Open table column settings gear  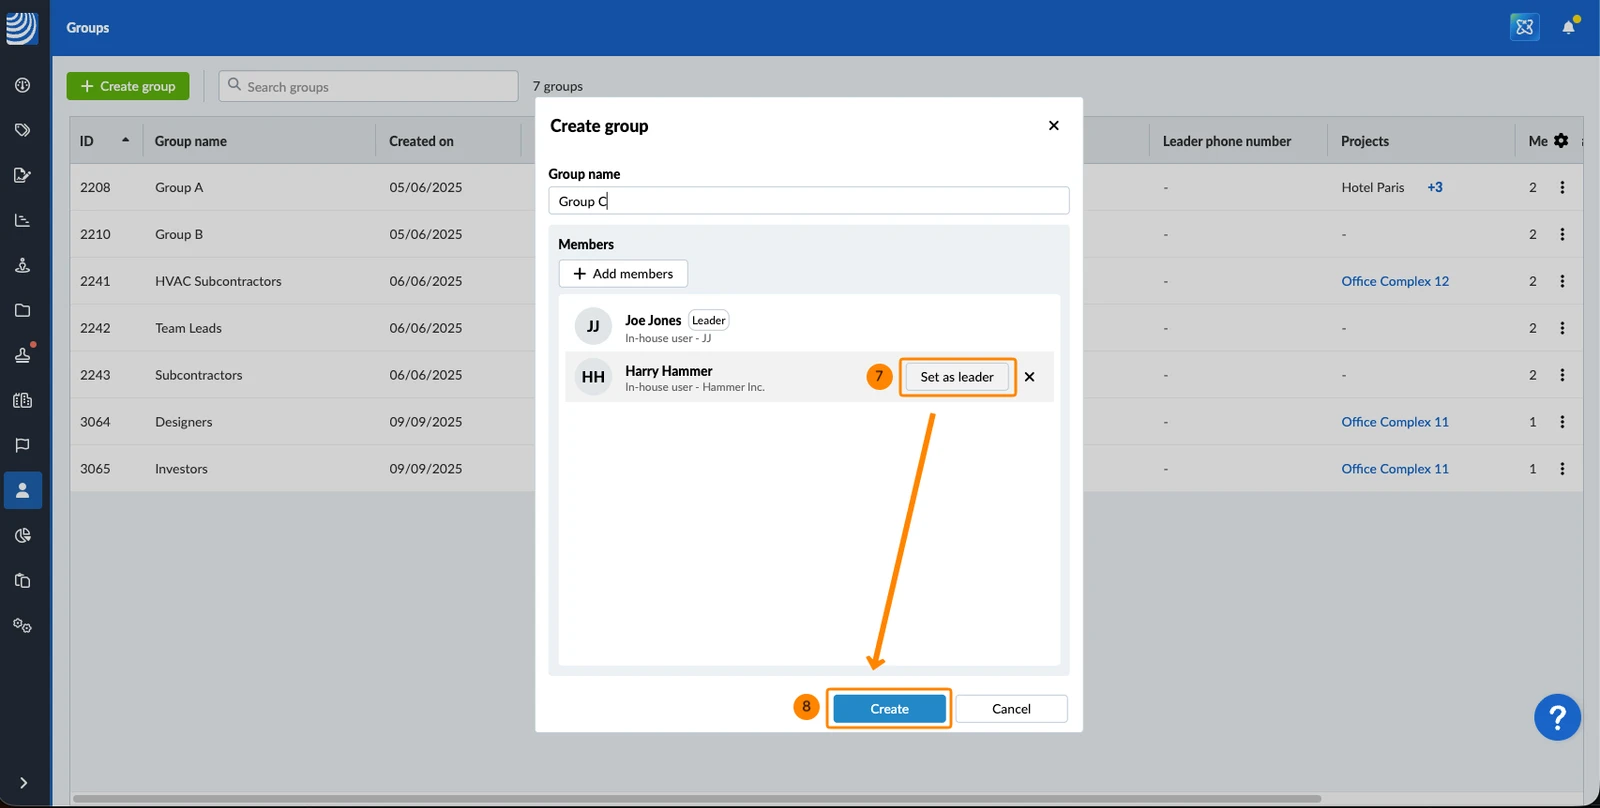click(x=1561, y=141)
